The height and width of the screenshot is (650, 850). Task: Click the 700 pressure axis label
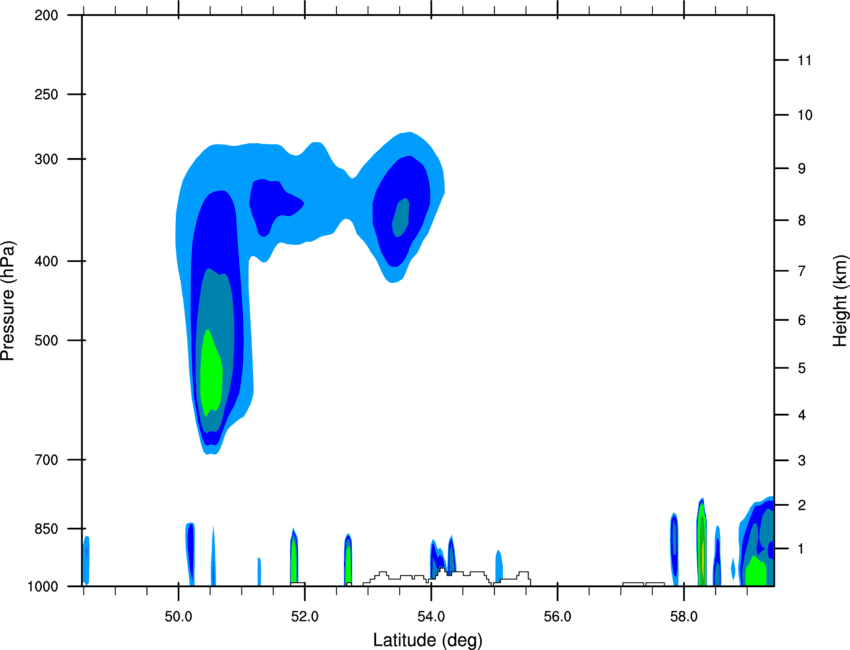coord(46,460)
